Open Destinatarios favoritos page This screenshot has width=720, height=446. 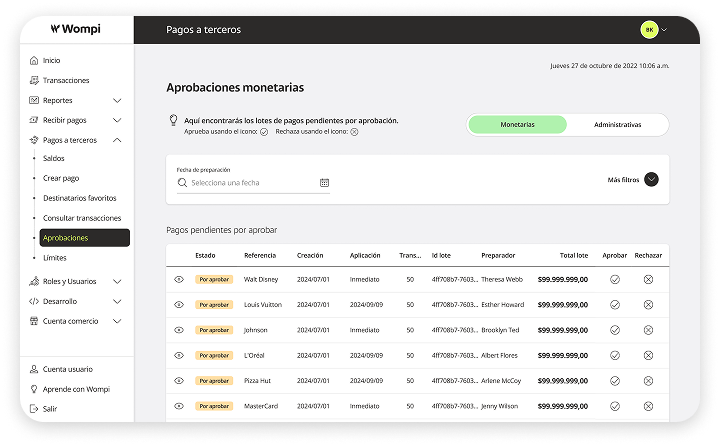(80, 198)
